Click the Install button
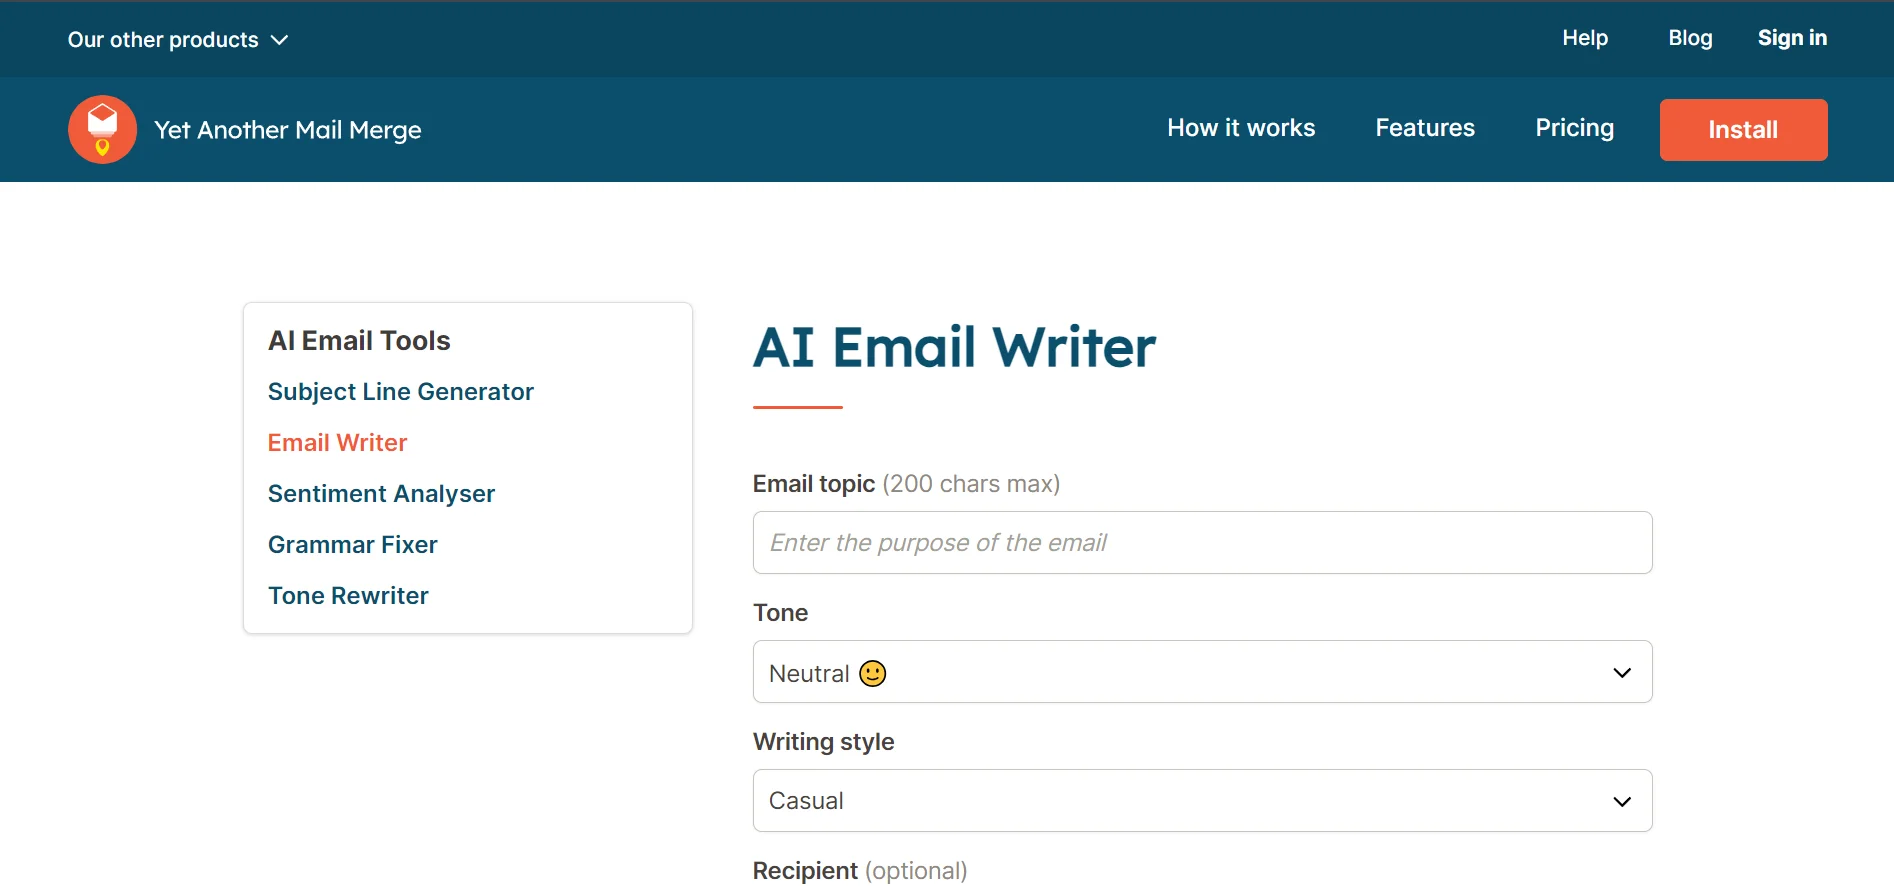 [x=1743, y=130]
